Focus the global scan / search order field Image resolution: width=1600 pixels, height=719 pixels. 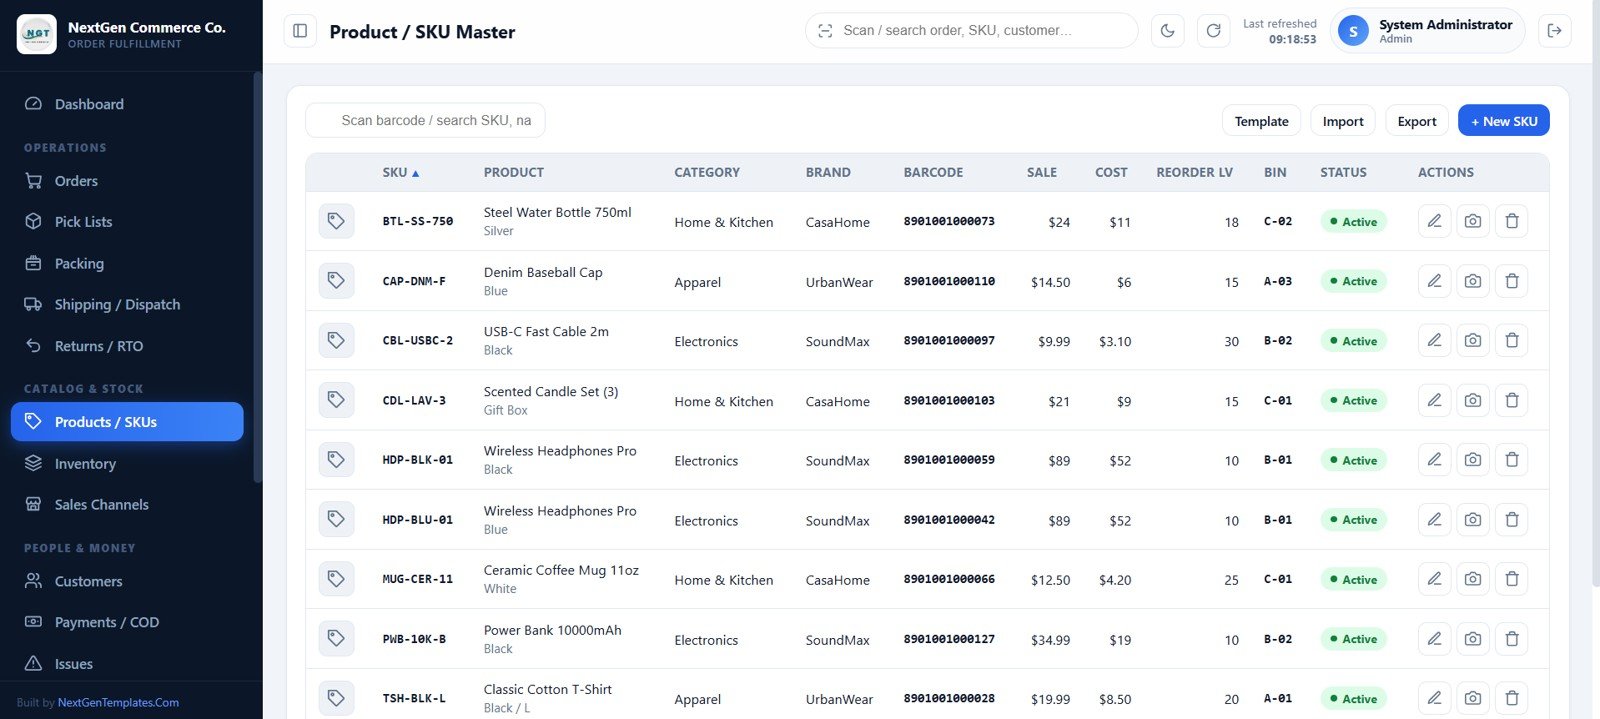971,31
